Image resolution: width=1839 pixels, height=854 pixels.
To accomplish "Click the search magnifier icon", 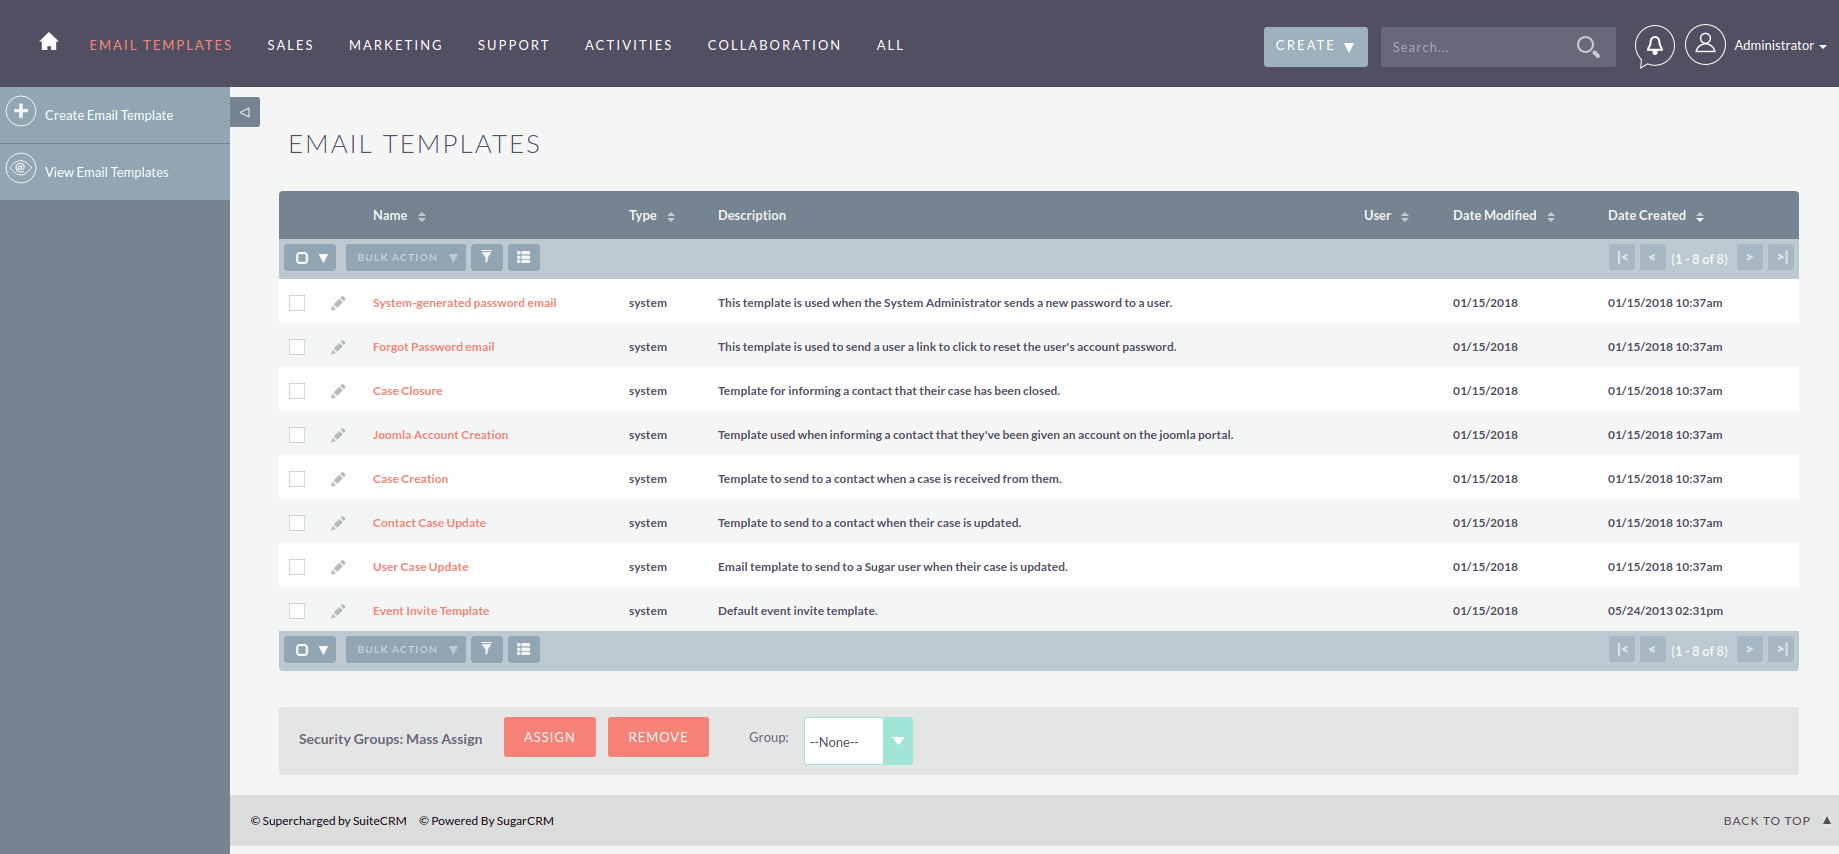I will (x=1588, y=47).
